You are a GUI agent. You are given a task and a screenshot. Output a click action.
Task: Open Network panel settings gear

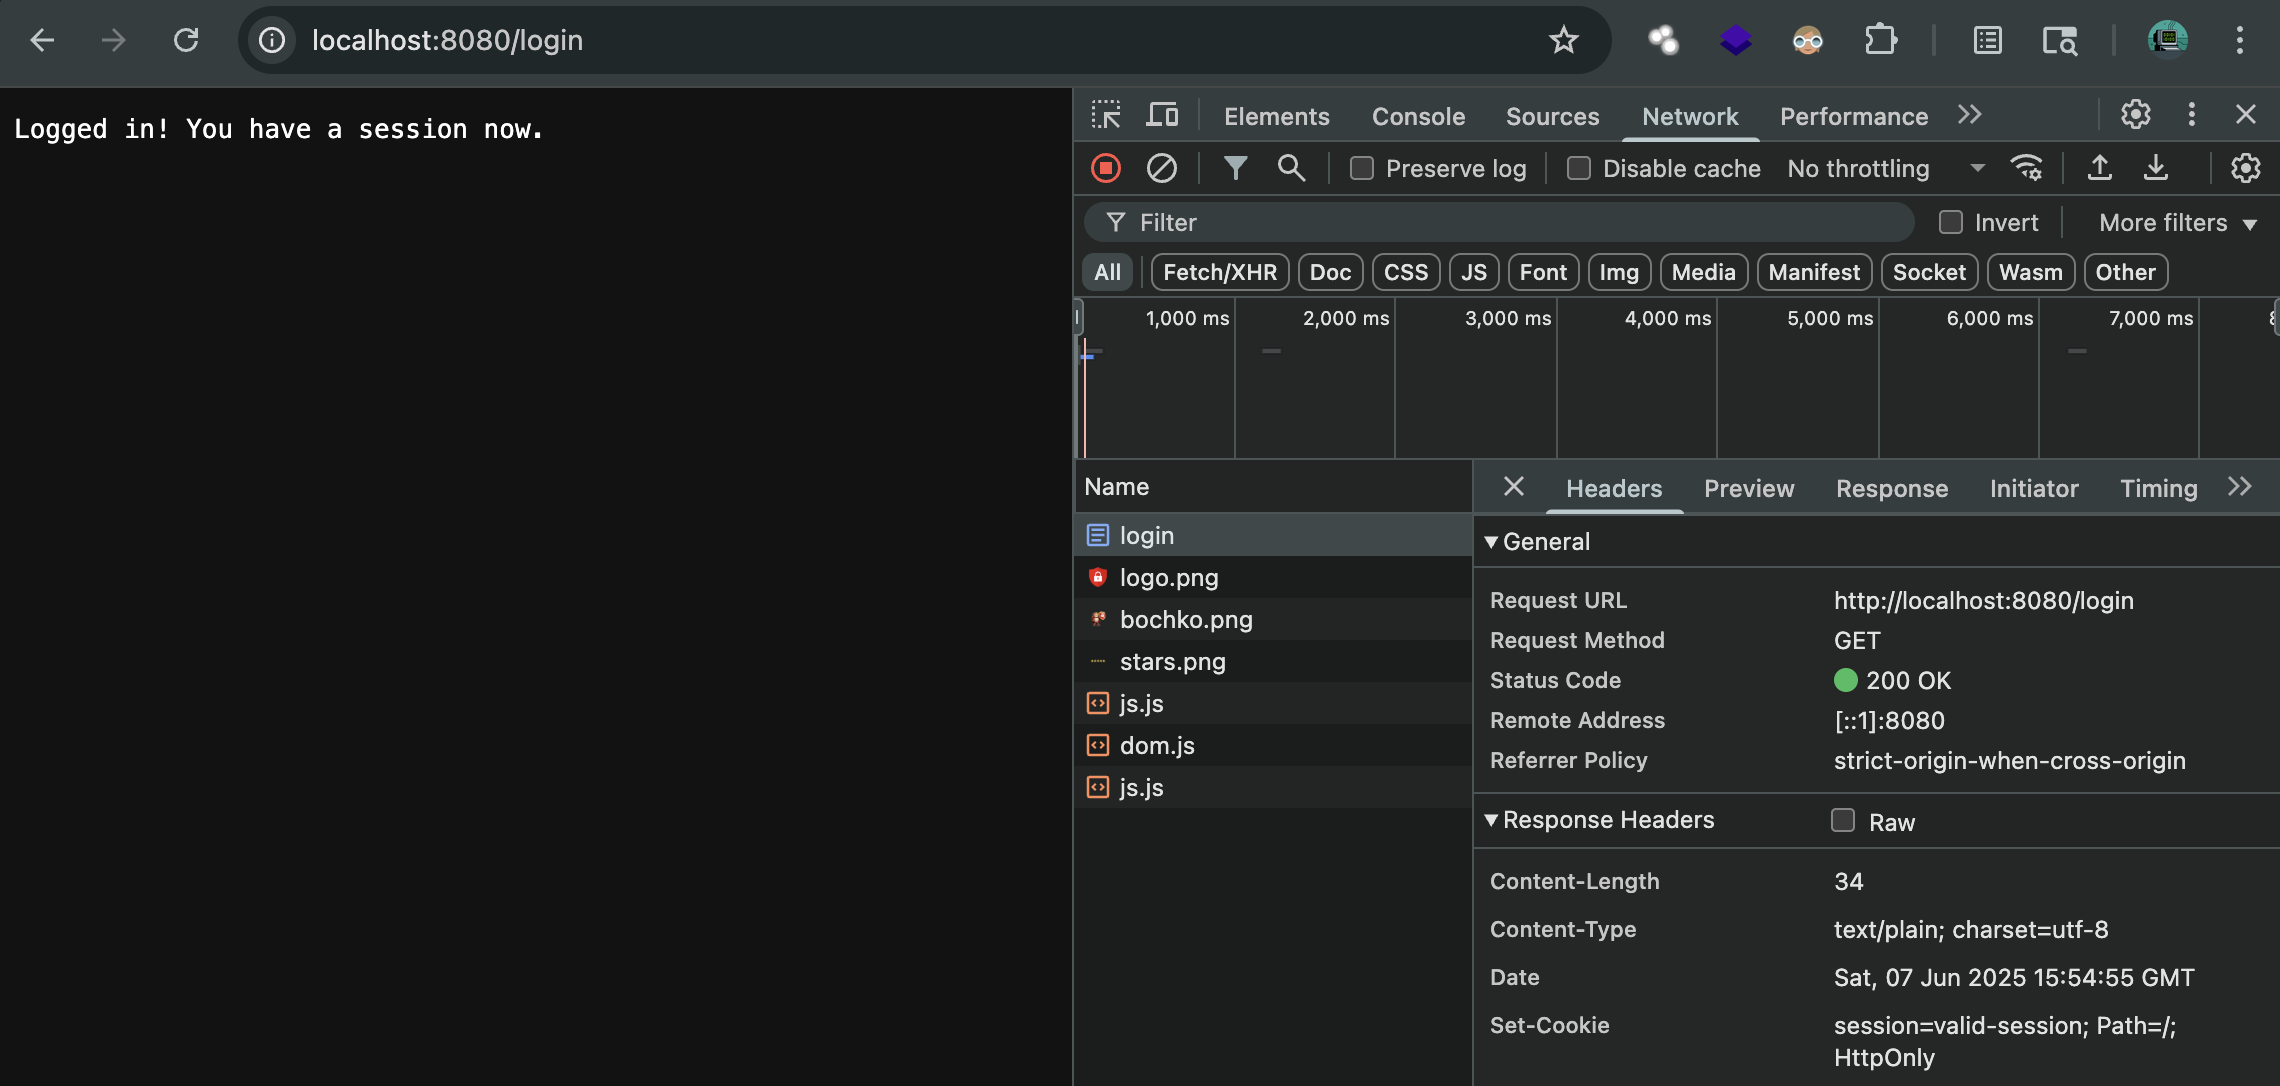tap(2246, 168)
